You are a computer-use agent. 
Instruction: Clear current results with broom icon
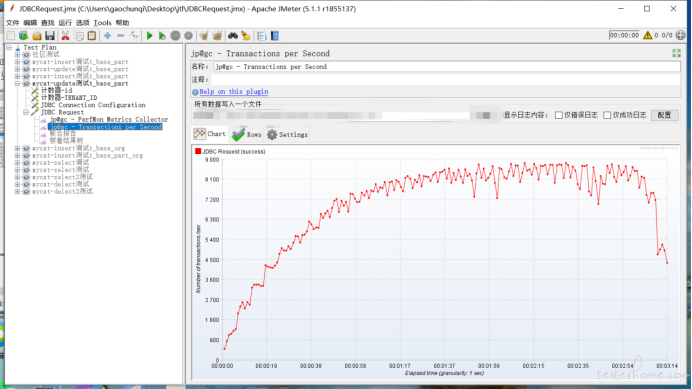(x=203, y=36)
